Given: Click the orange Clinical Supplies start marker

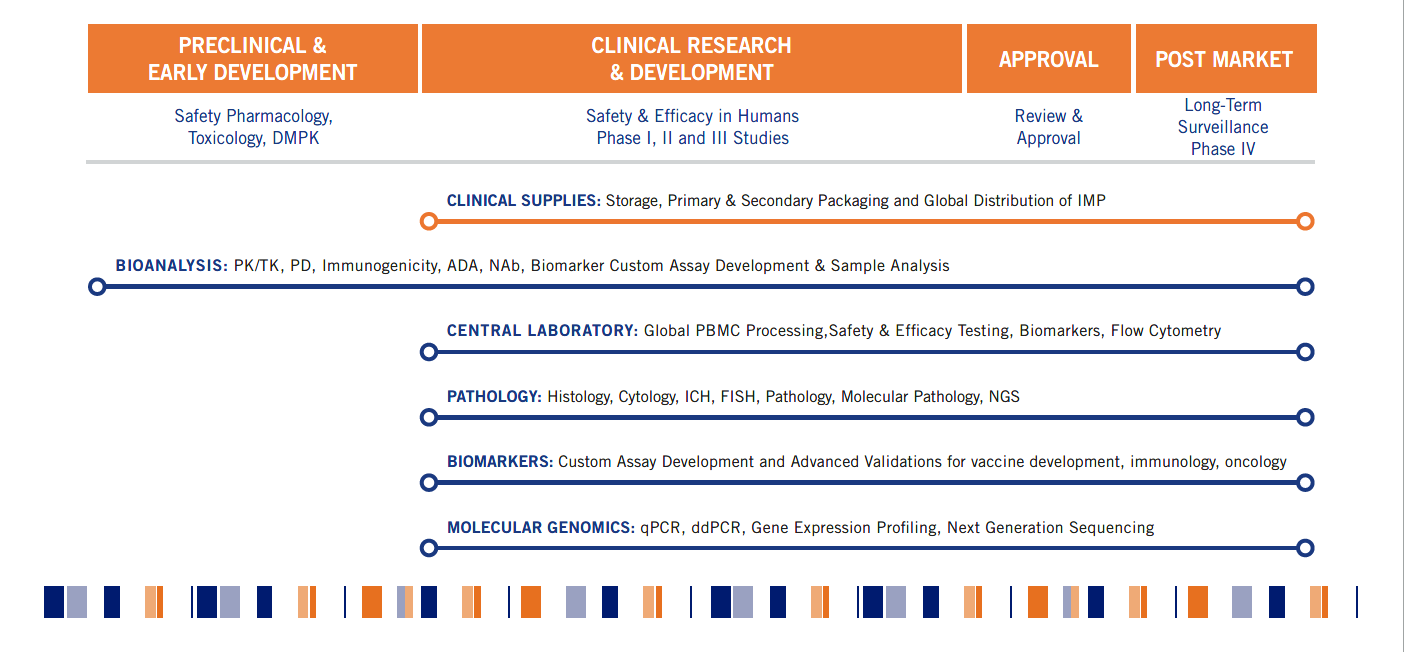Looking at the screenshot, I should [x=429, y=222].
